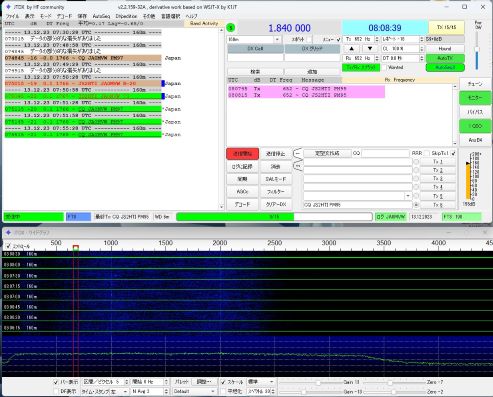Screen dimensions: 493x397
Task: Click the Gain 13 slider in waterfall controls
Action: [317, 383]
